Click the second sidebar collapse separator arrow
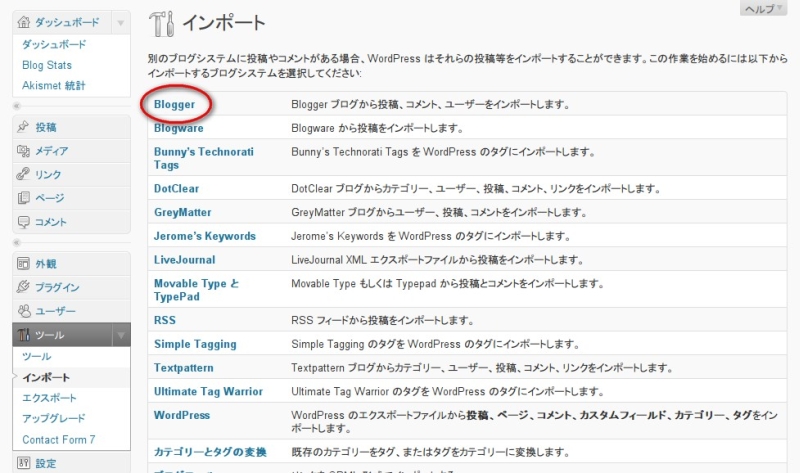 [17, 242]
